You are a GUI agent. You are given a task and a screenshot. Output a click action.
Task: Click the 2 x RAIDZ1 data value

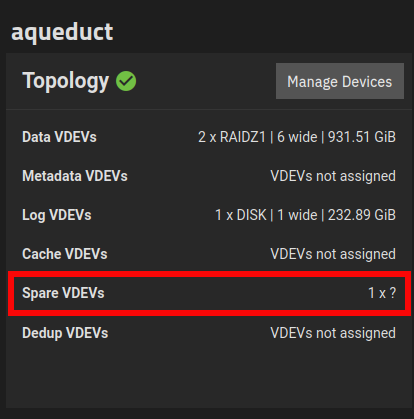(297, 137)
